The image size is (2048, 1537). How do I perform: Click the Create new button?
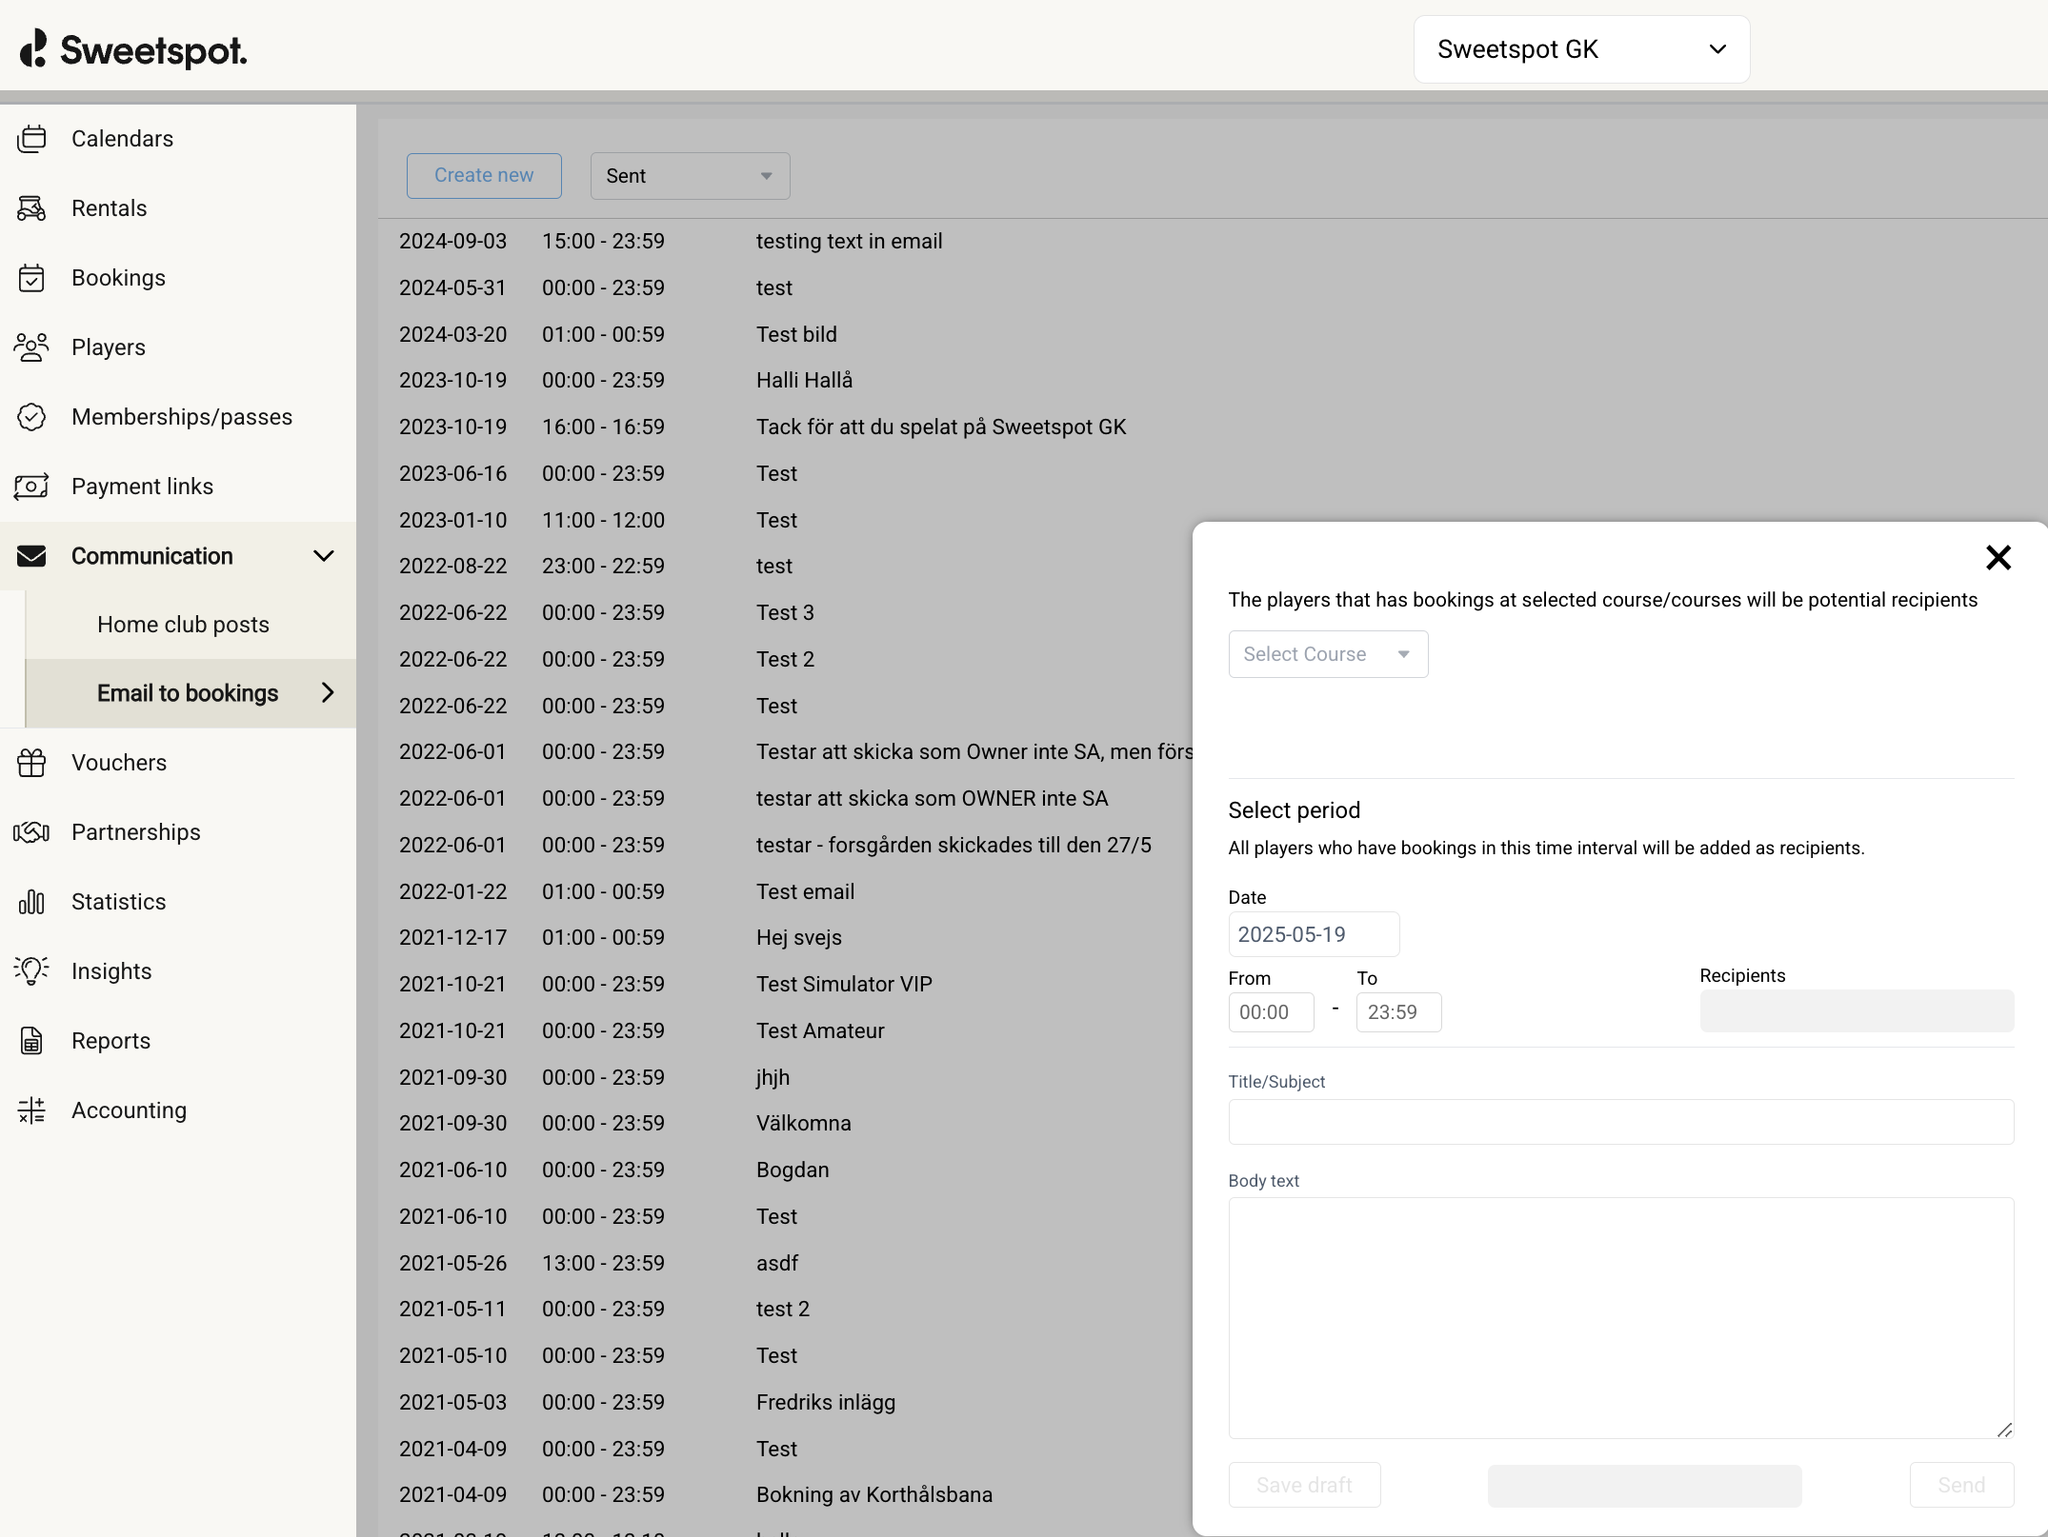(484, 175)
